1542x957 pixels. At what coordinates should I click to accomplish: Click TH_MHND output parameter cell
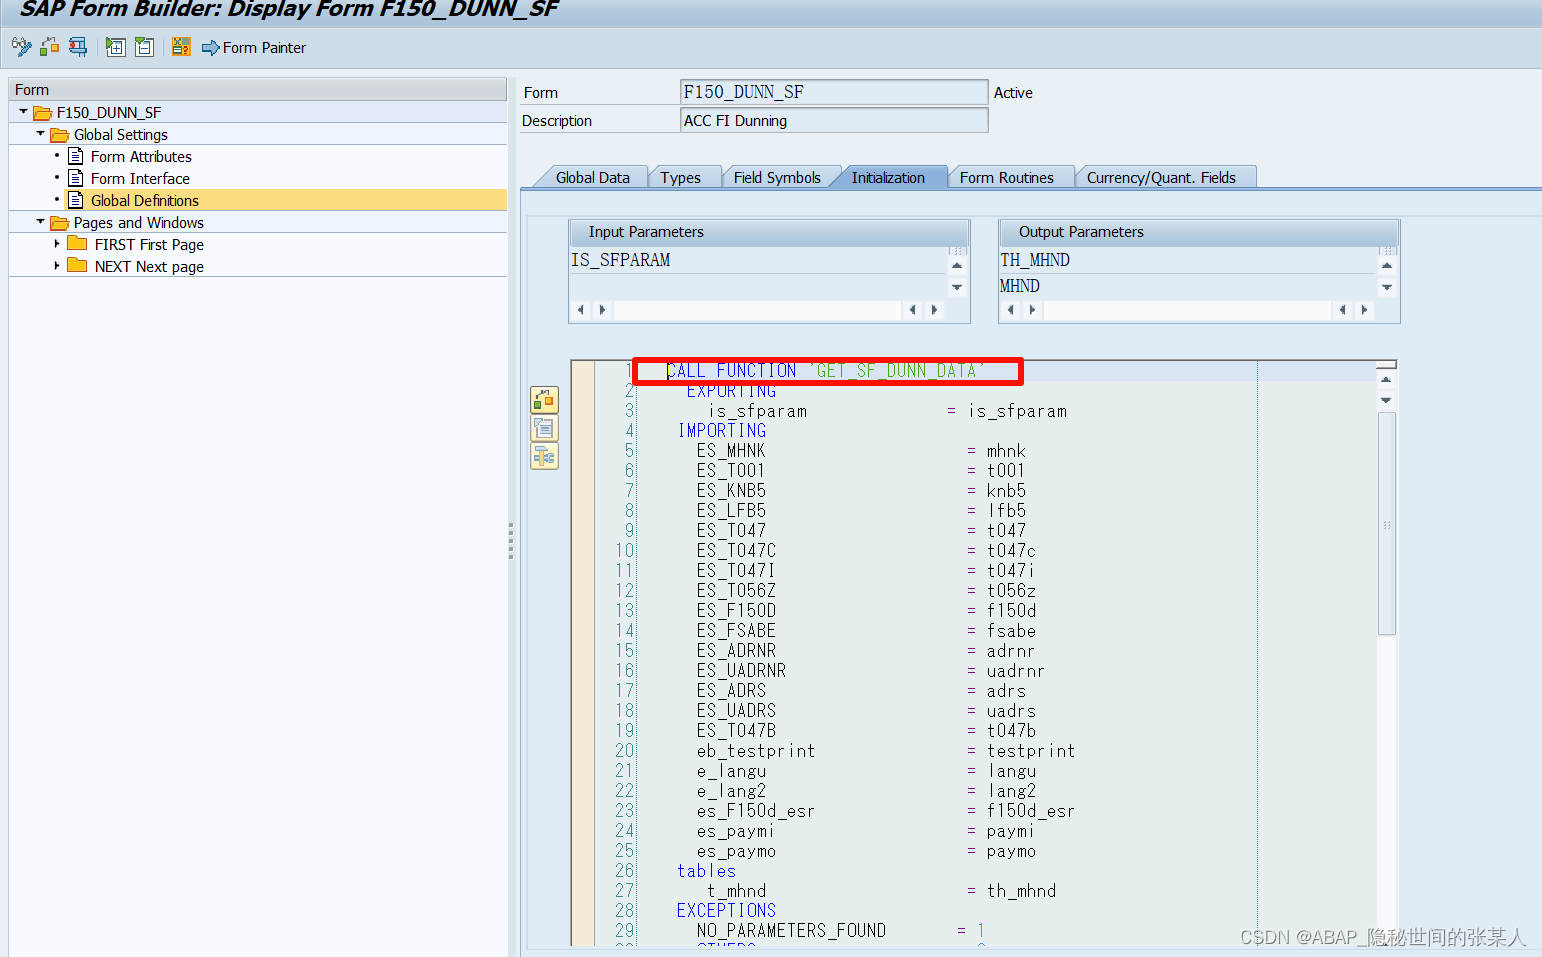[1187, 260]
